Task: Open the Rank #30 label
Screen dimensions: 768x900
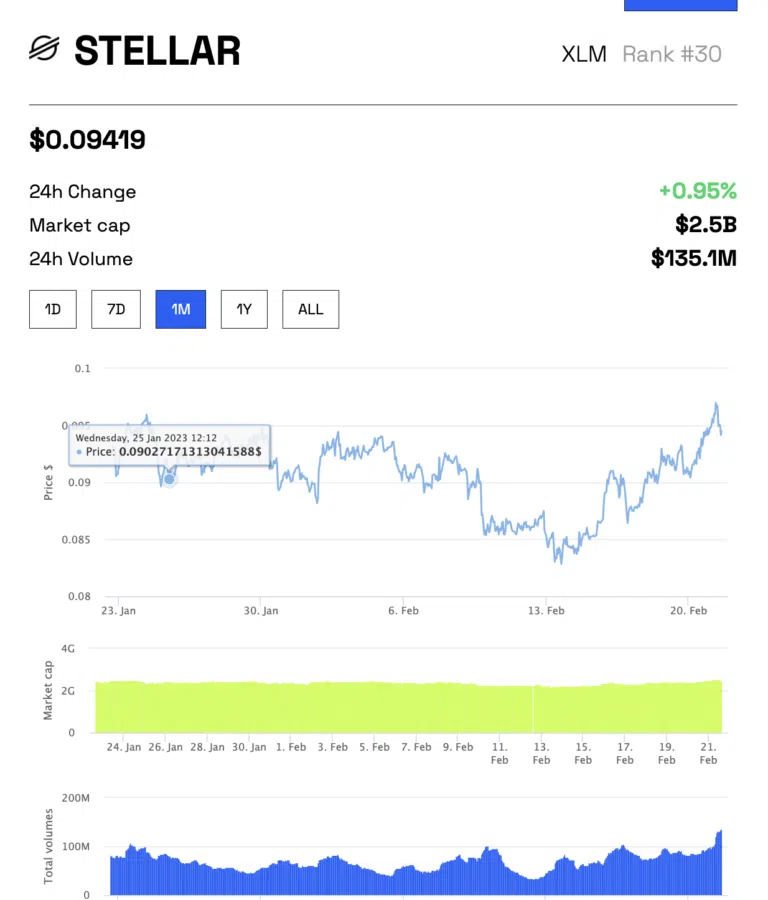Action: [x=671, y=54]
